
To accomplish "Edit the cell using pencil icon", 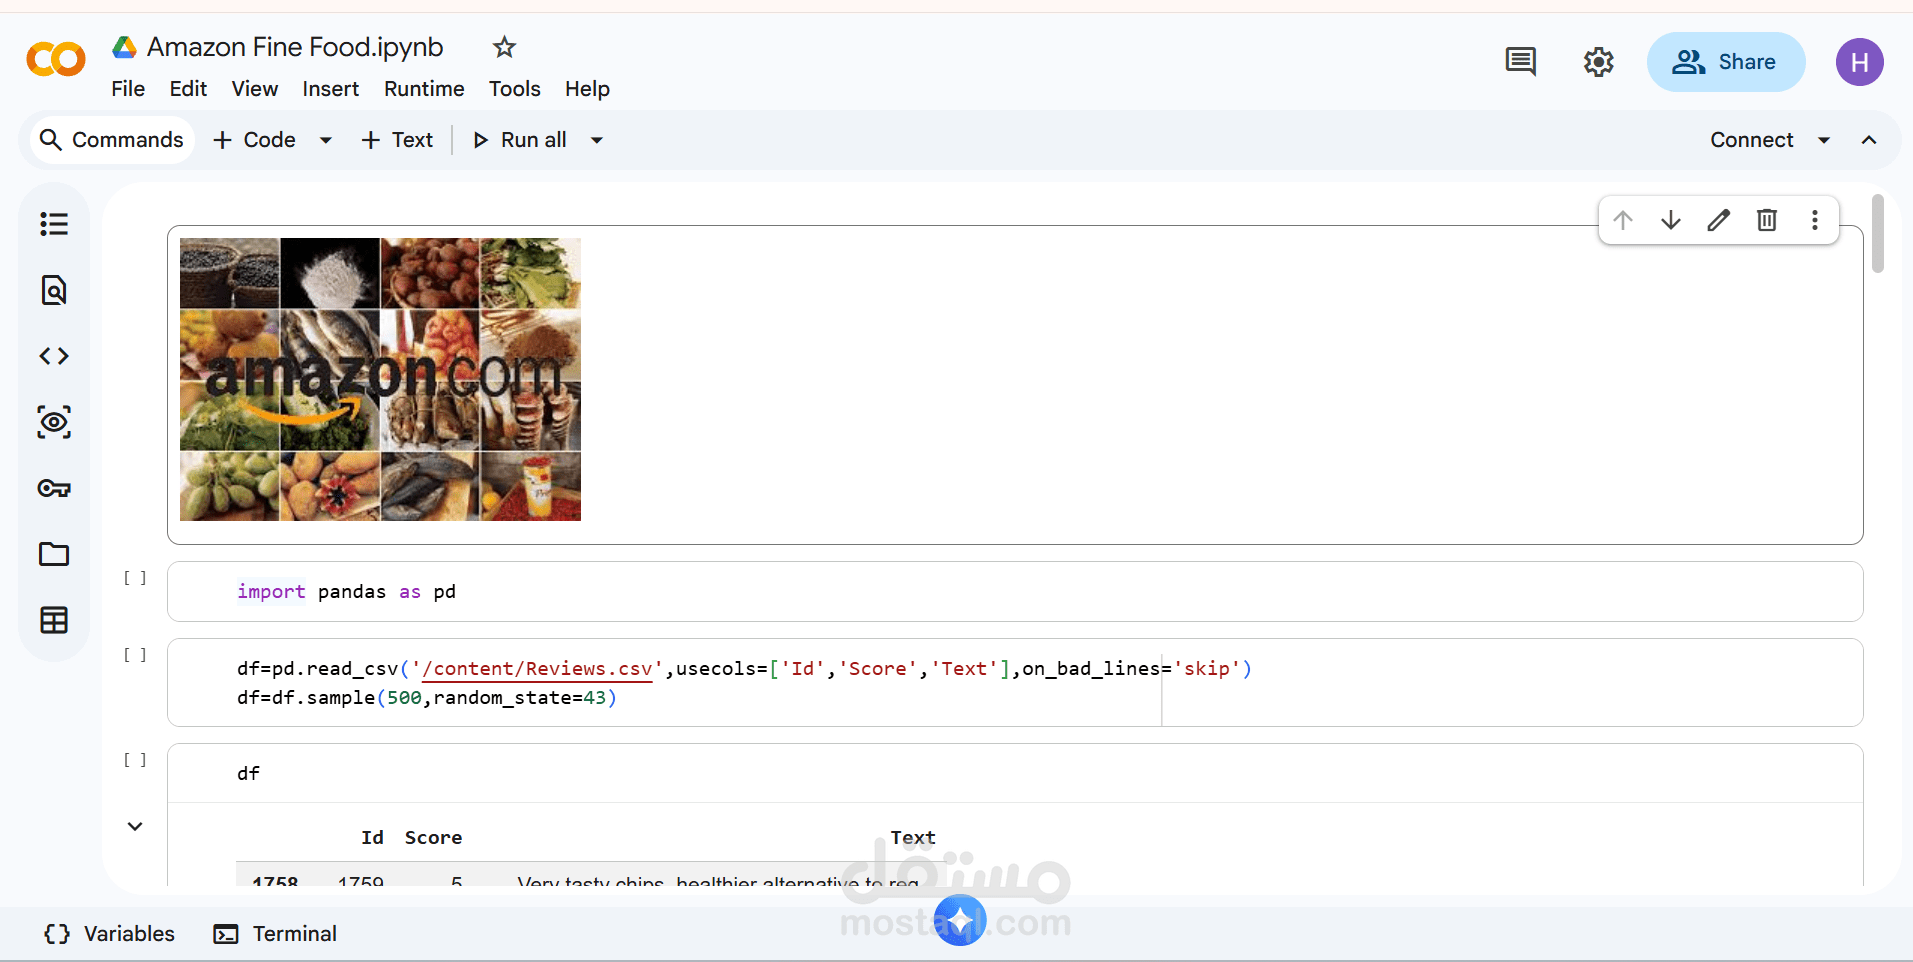I will click(1718, 219).
